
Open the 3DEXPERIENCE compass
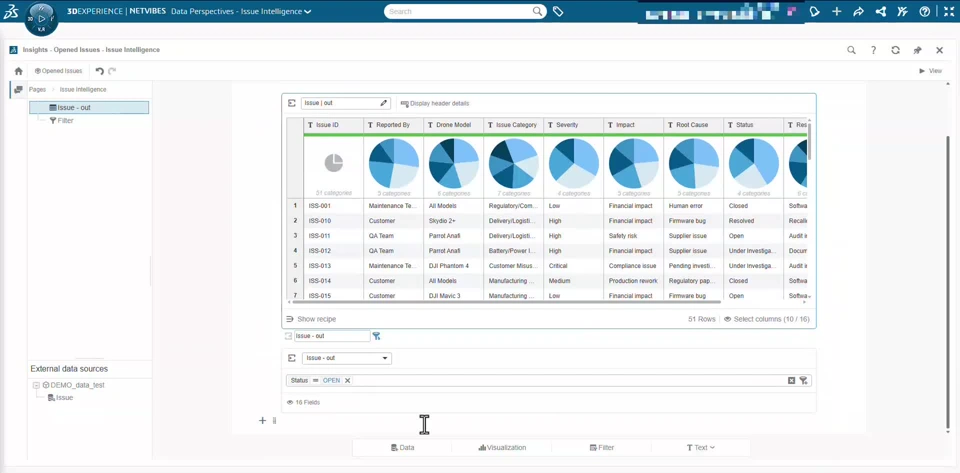[42, 18]
